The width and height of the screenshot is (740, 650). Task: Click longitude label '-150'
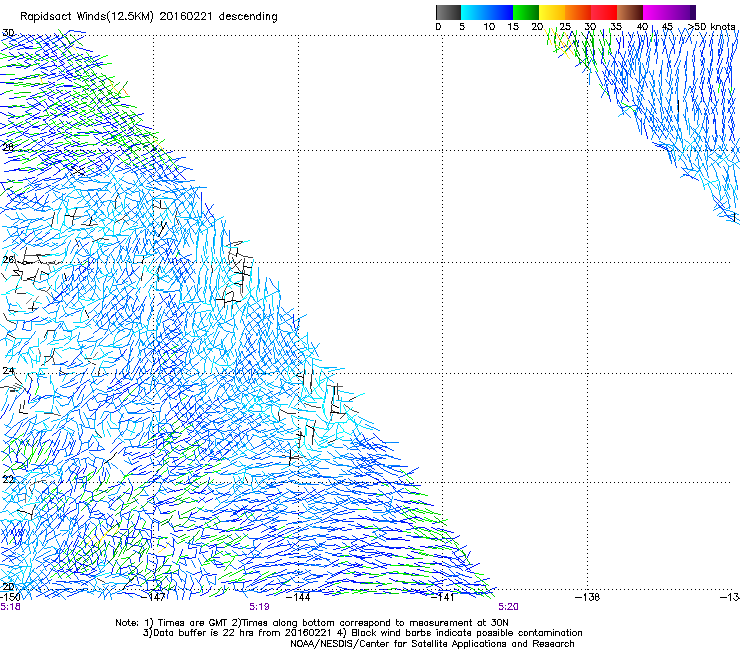pos(10,597)
